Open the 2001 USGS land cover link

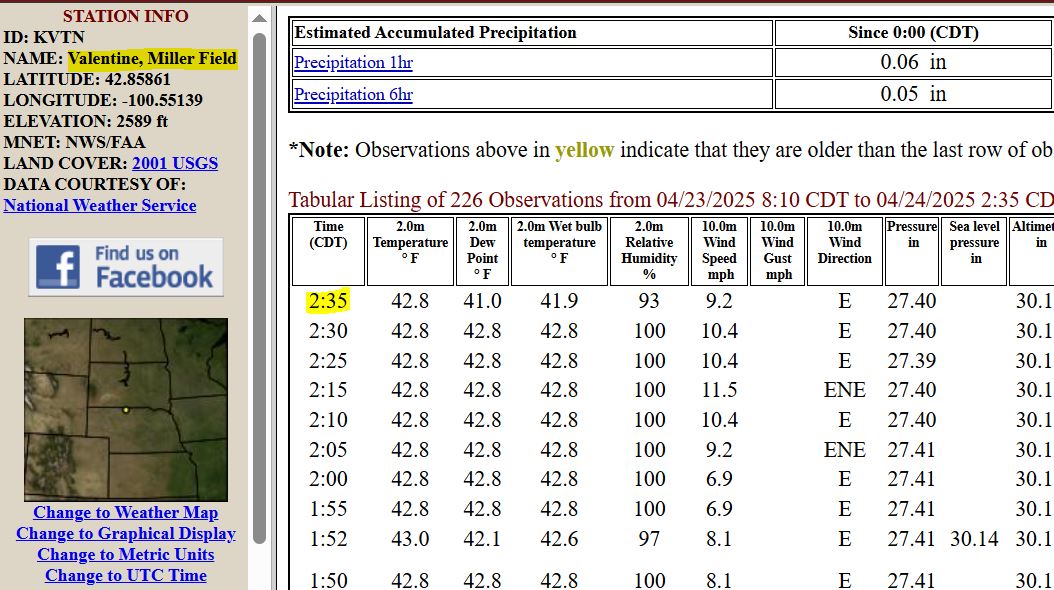coord(175,163)
